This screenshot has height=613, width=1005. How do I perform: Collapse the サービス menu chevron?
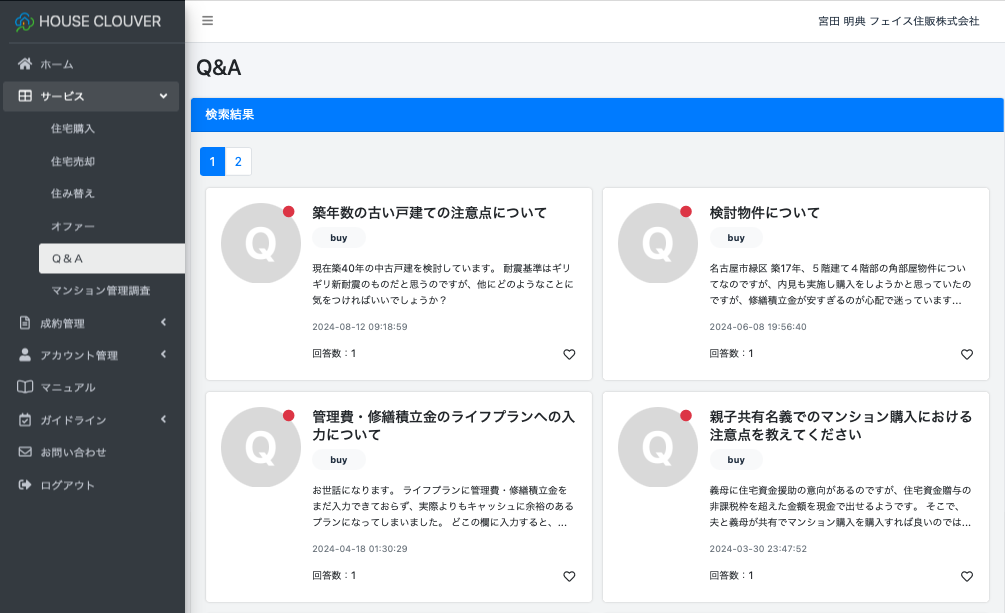[163, 96]
